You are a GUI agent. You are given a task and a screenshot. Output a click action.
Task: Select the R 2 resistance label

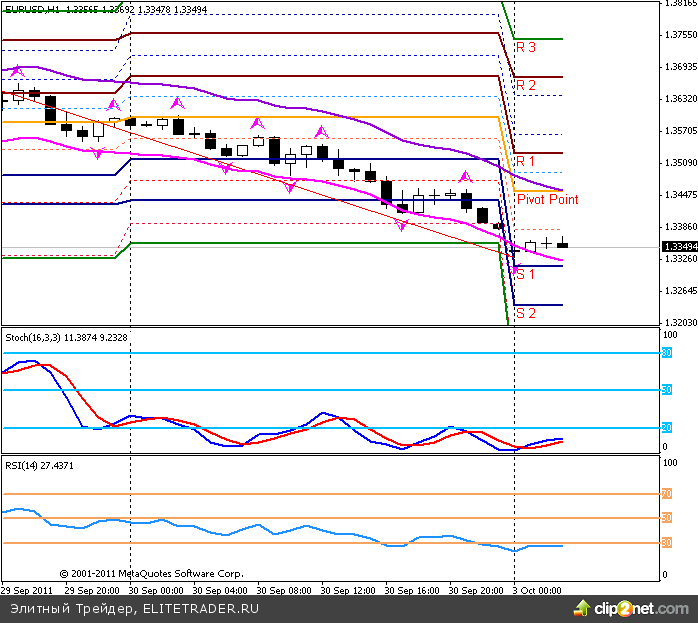coord(525,85)
